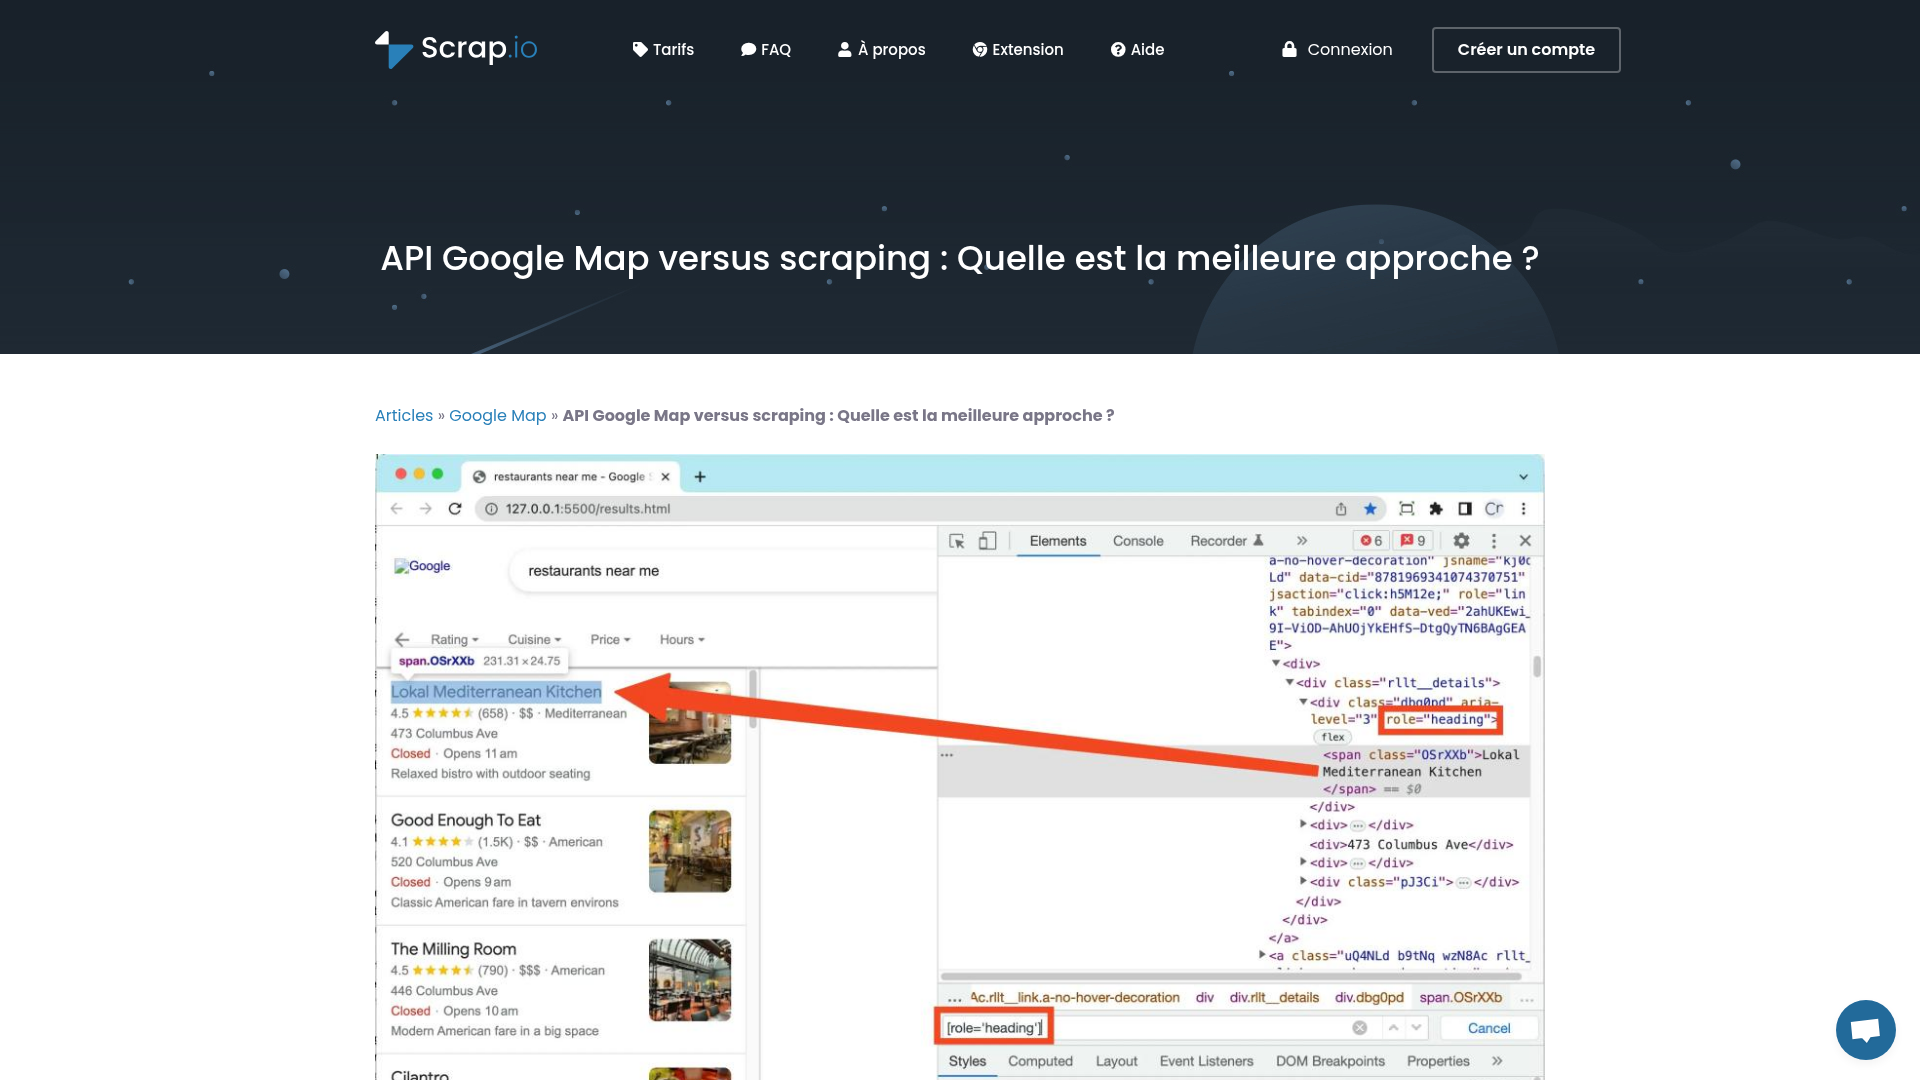
Task: Click the Connexion login link
Action: 1337,49
